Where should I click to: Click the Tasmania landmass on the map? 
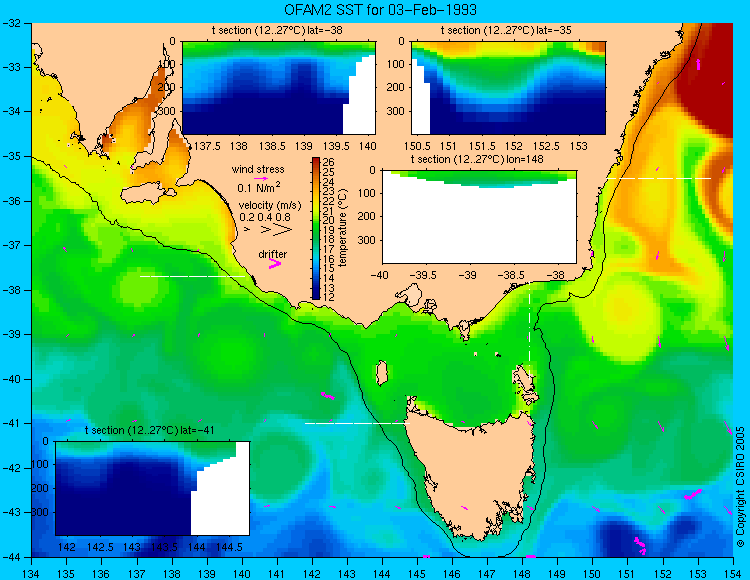[x=474, y=473]
